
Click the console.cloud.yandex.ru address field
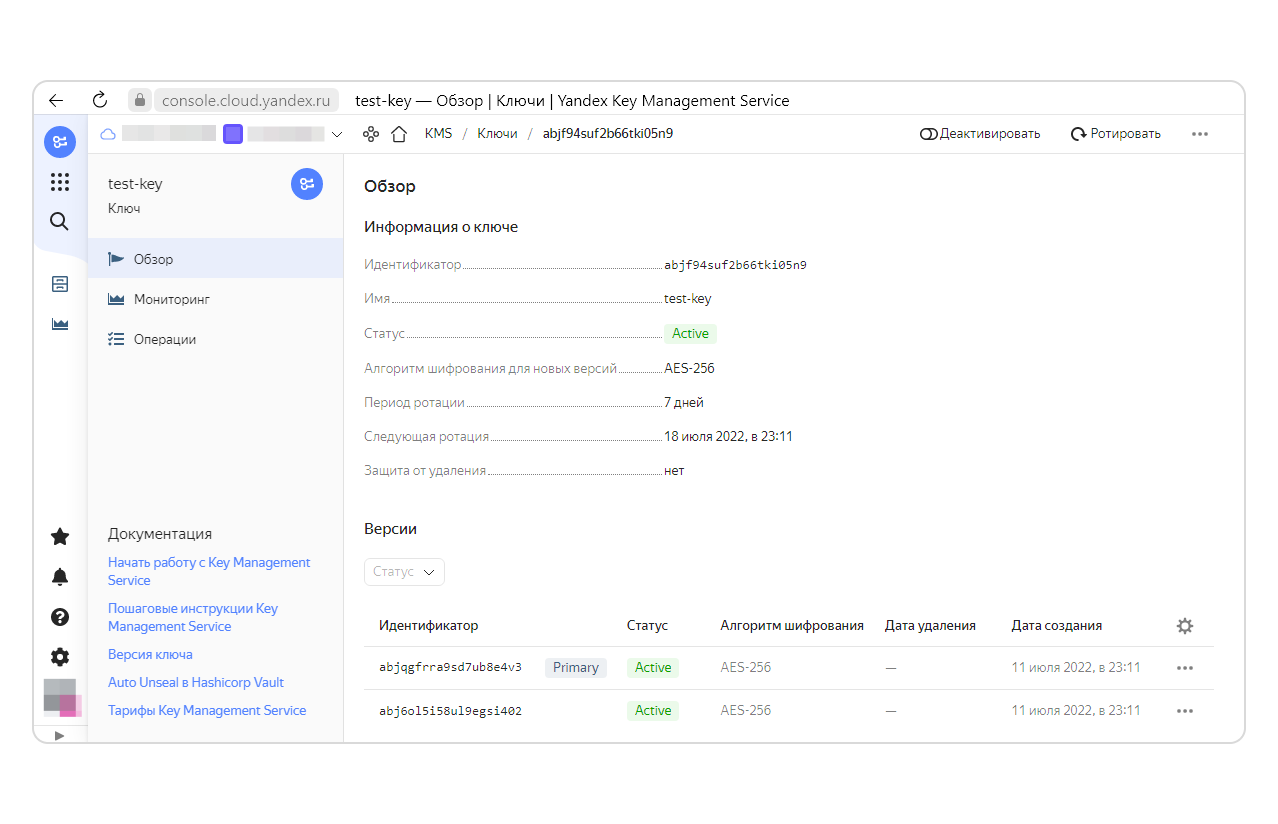[245, 100]
